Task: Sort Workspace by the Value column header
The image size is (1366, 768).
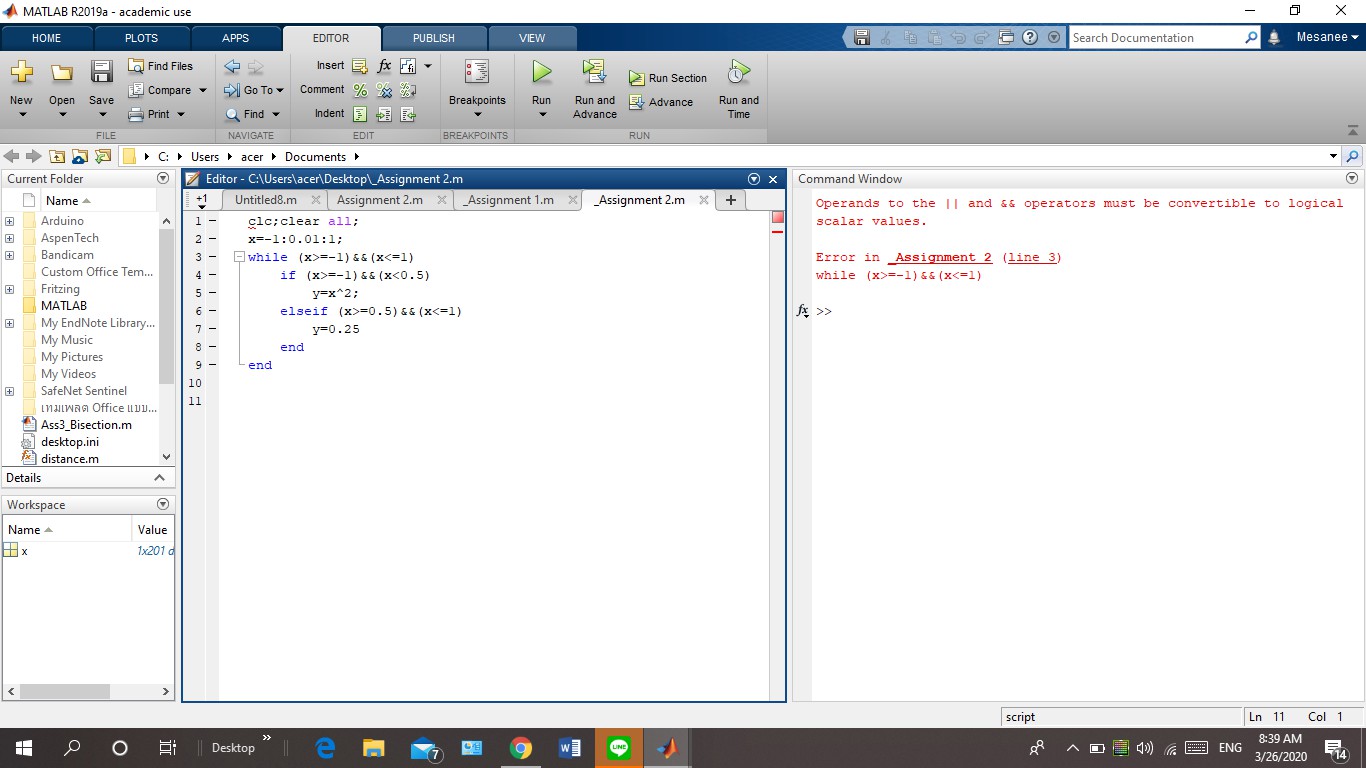Action: click(152, 530)
